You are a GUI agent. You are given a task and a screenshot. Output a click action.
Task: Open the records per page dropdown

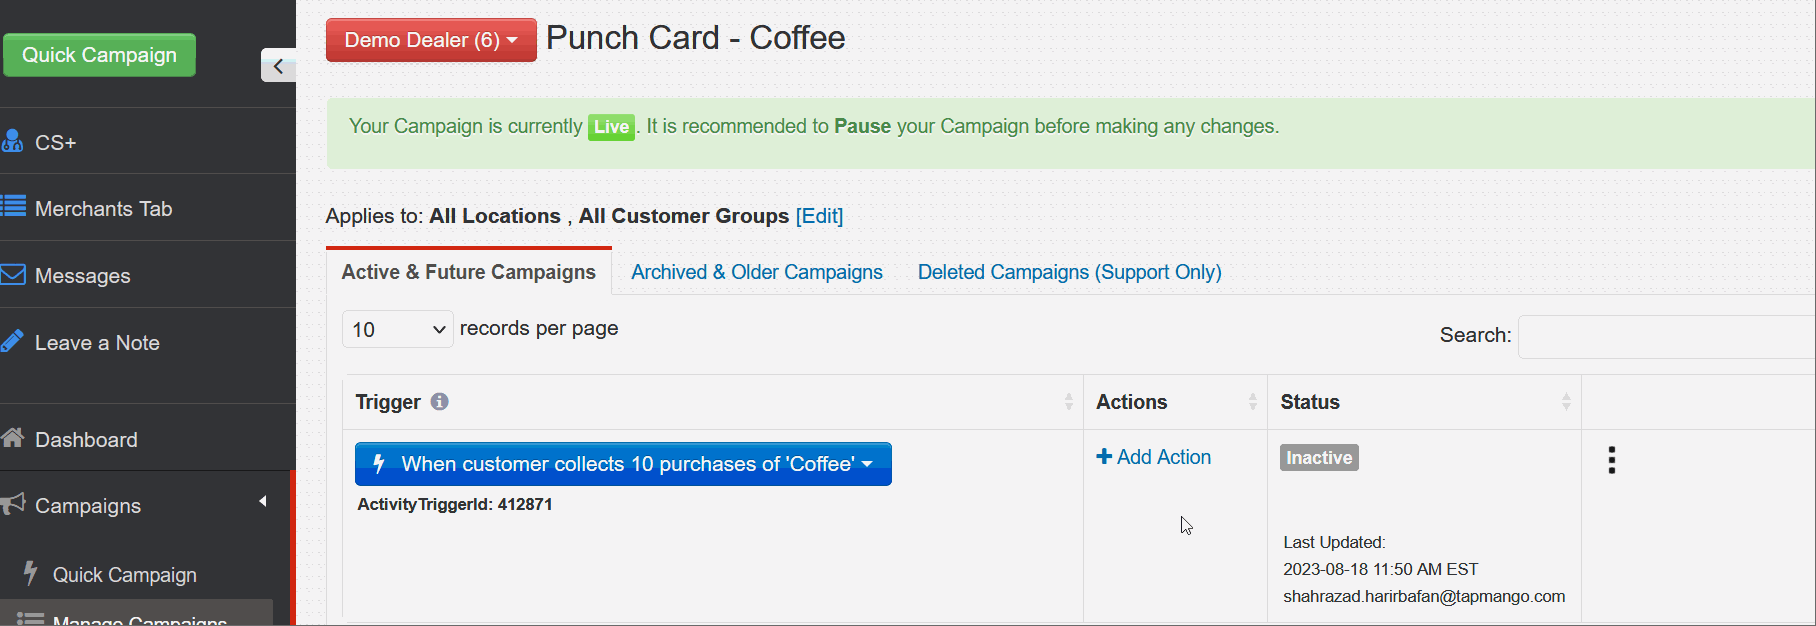[397, 329]
